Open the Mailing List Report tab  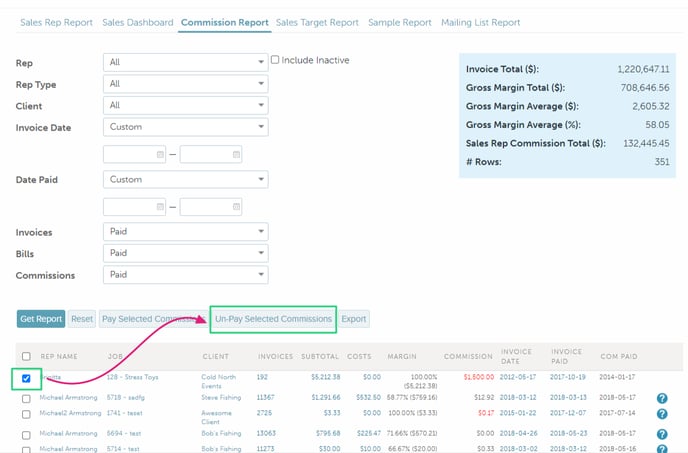click(480, 22)
